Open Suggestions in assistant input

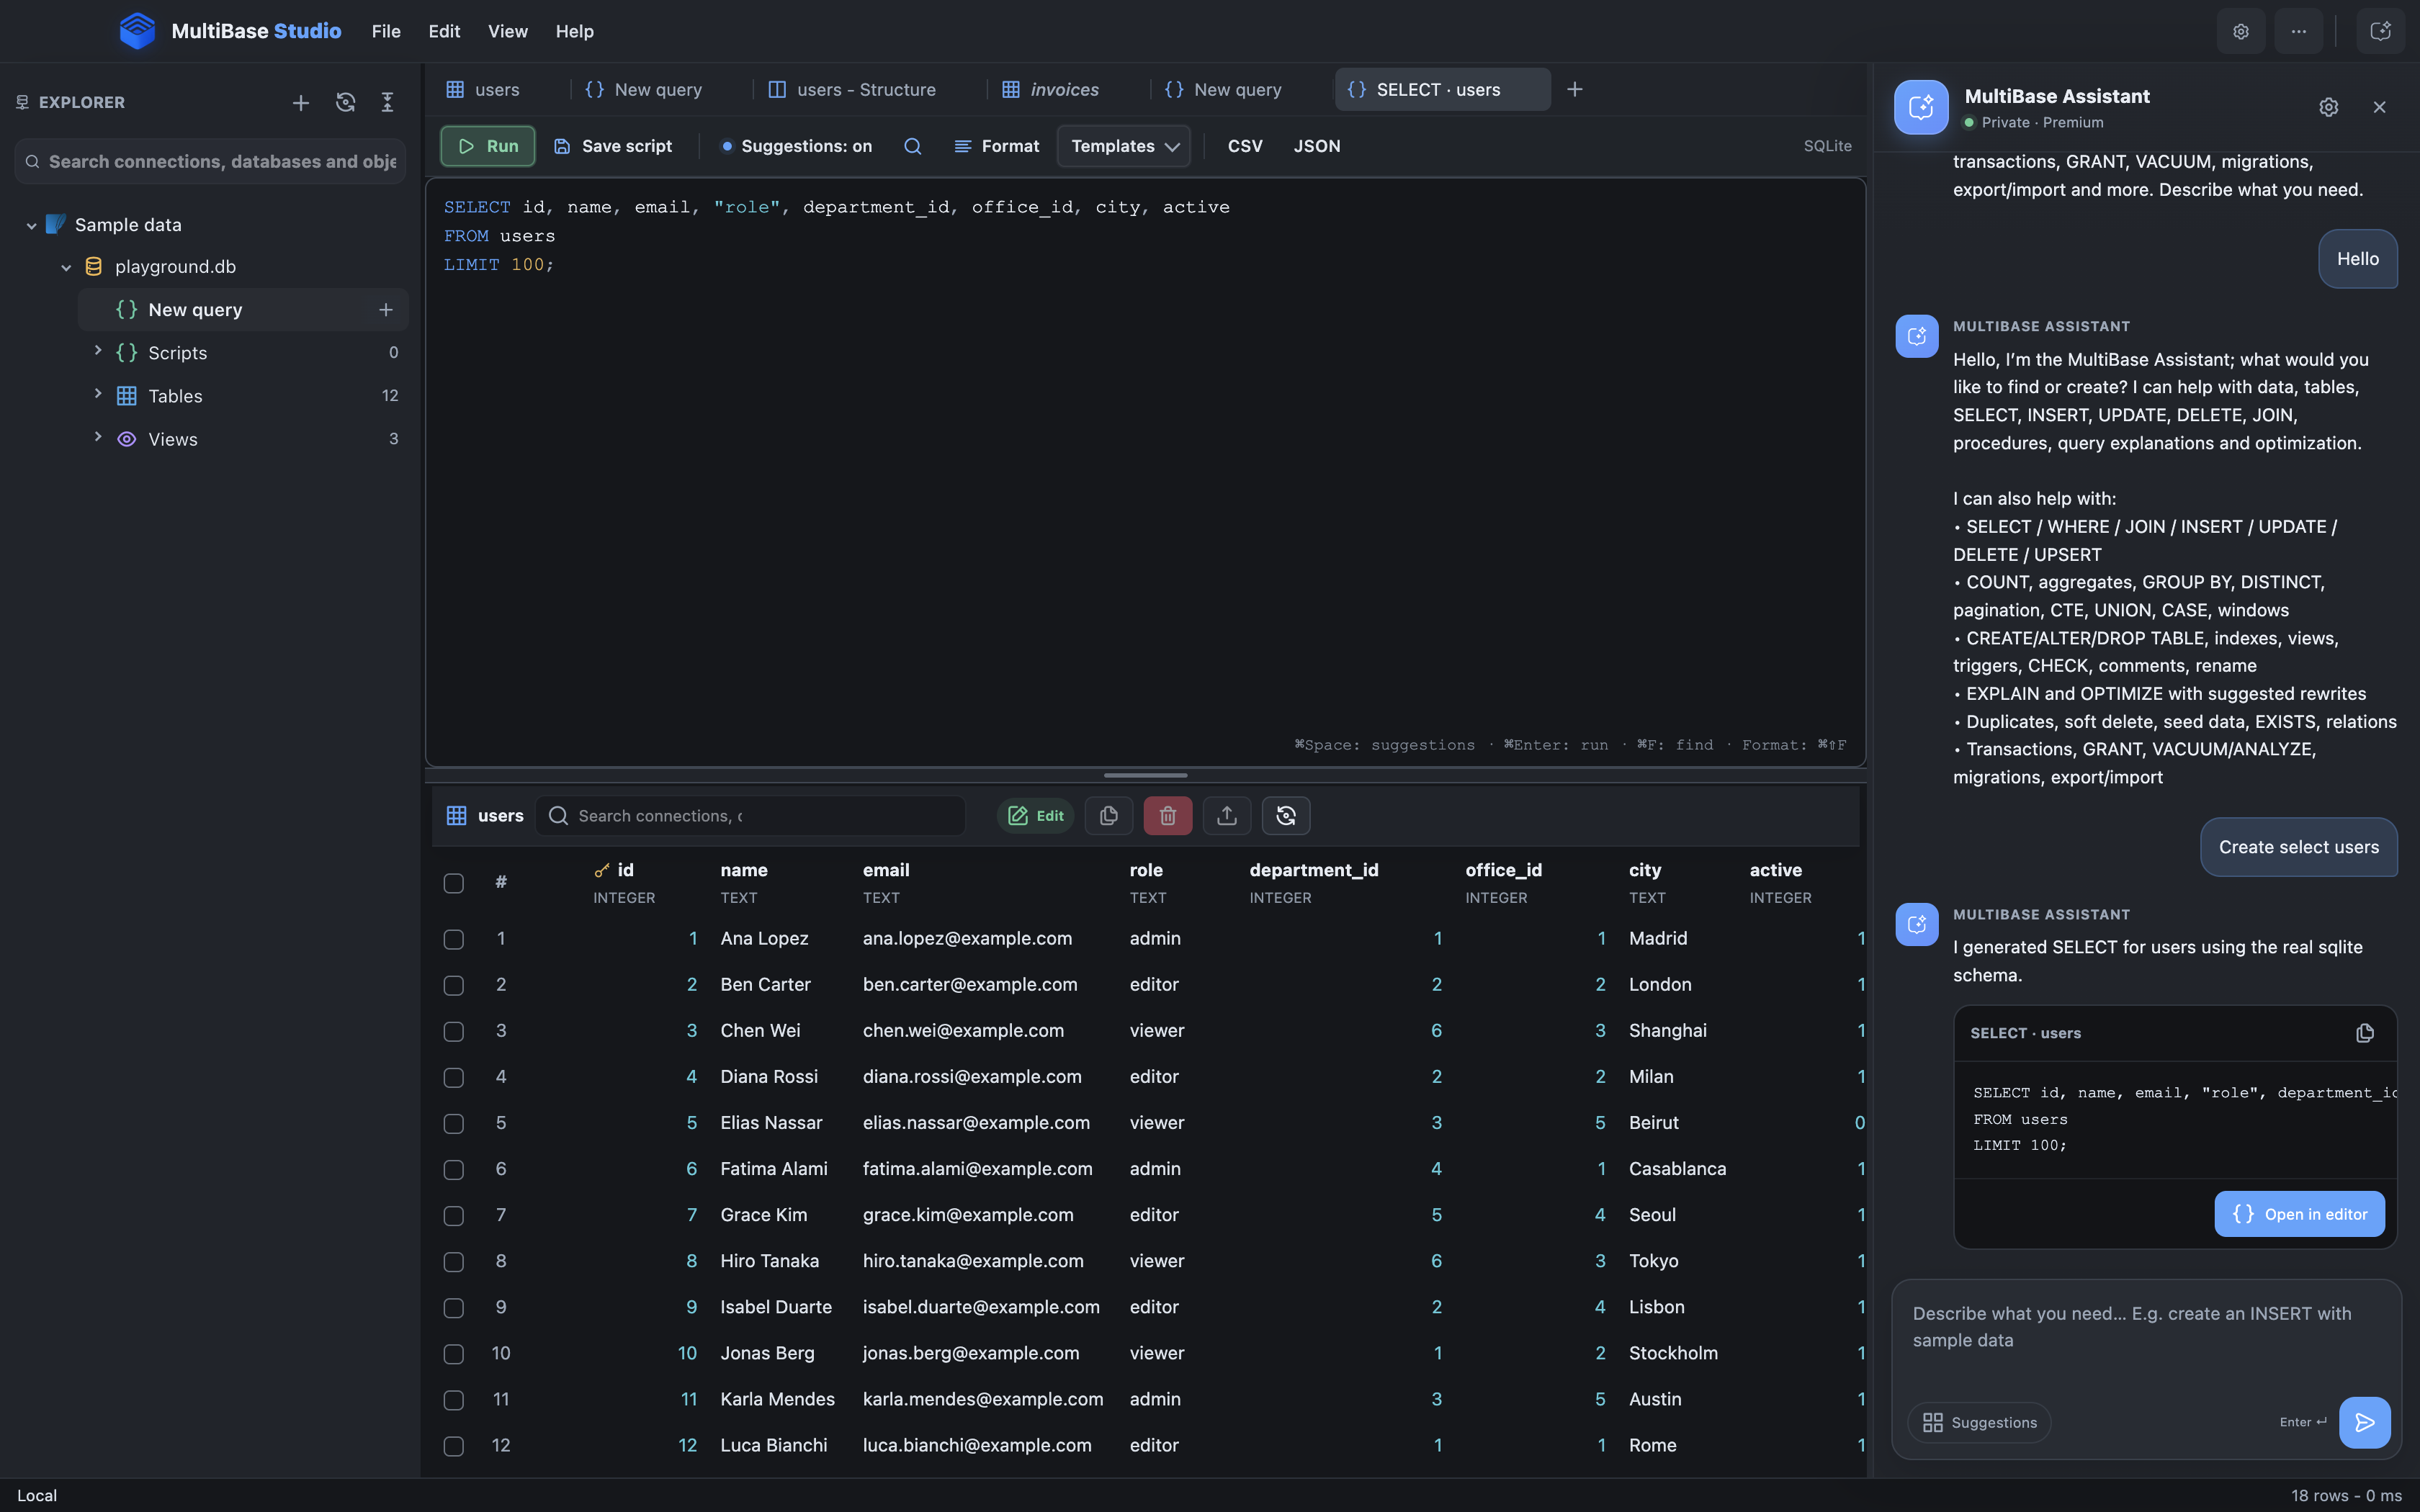tap(1979, 1422)
